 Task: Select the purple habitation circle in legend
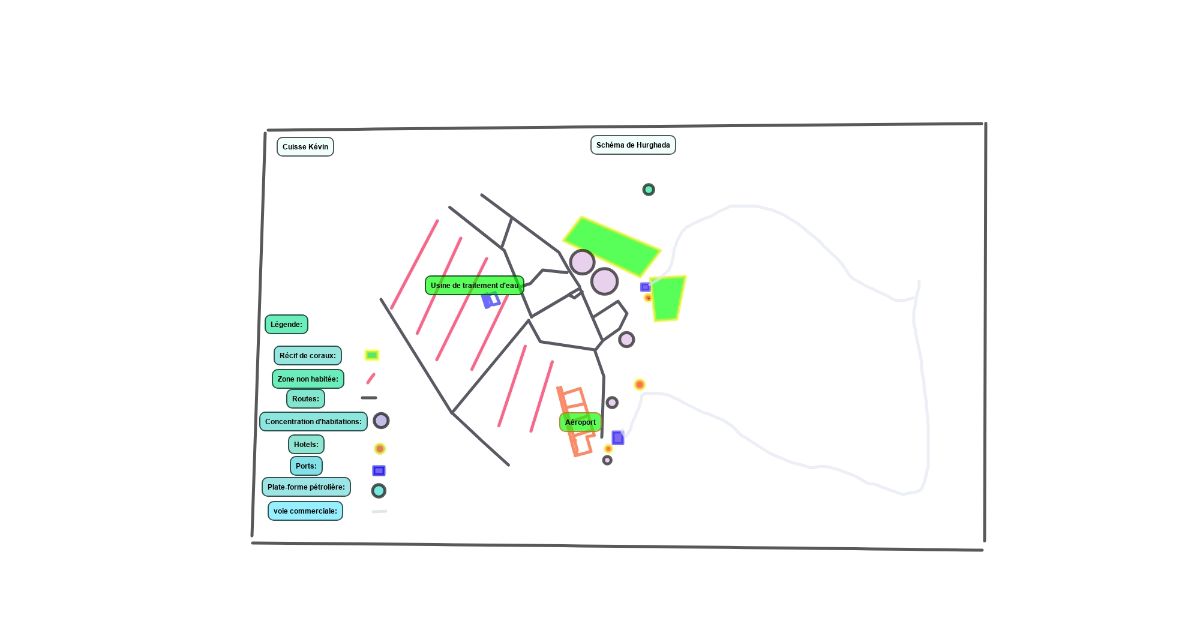(381, 421)
